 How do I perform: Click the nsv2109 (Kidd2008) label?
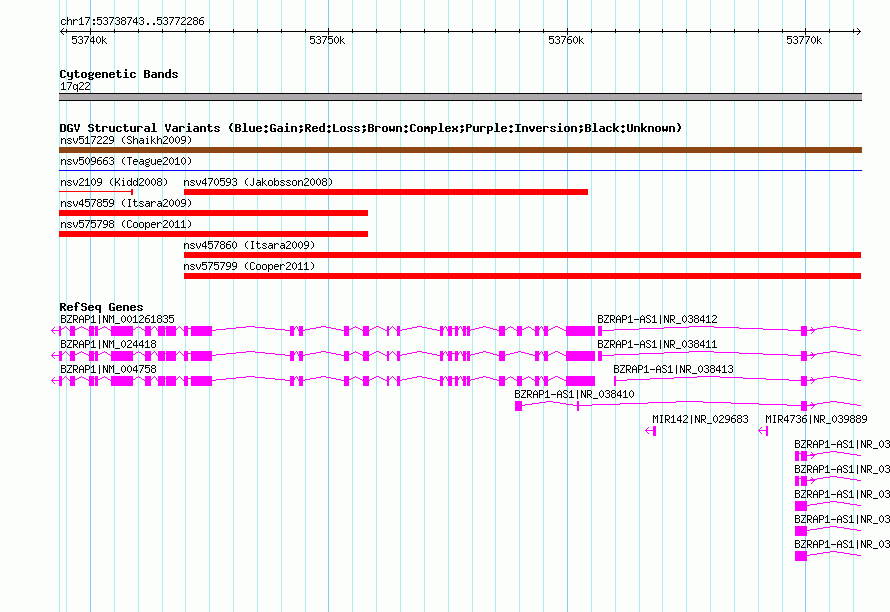[x=114, y=182]
